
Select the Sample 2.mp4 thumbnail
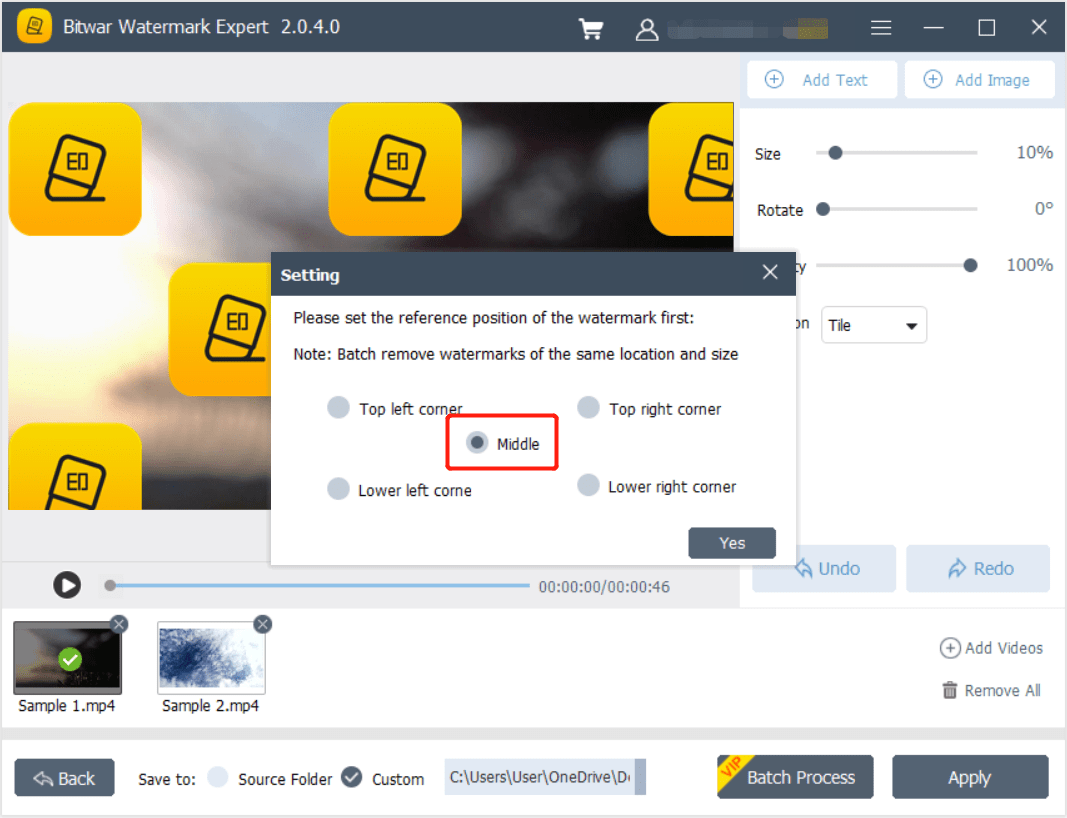[x=211, y=658]
